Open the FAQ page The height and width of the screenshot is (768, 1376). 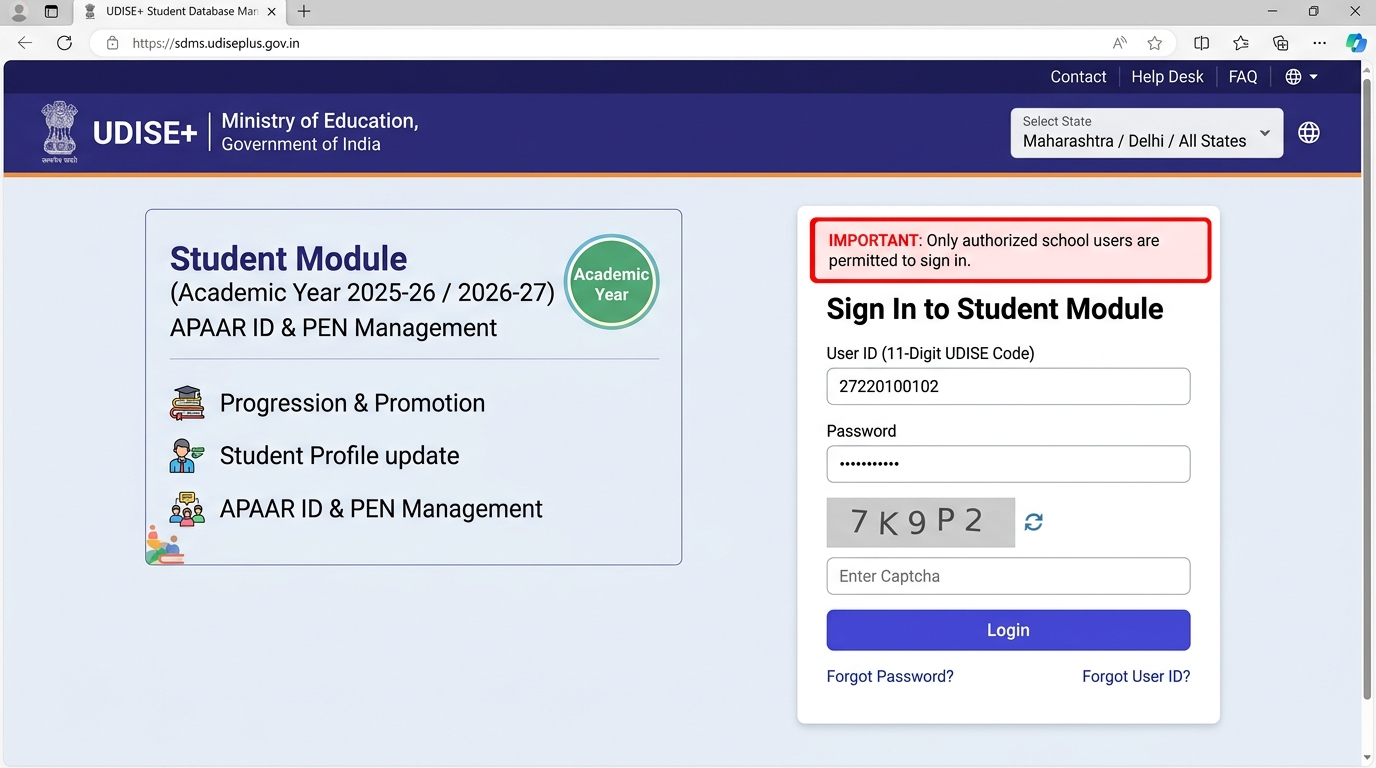(1243, 77)
